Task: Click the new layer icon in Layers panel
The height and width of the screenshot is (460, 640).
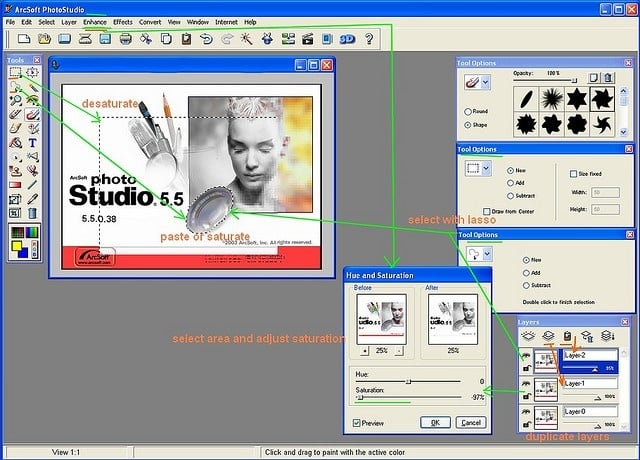Action: (528, 336)
